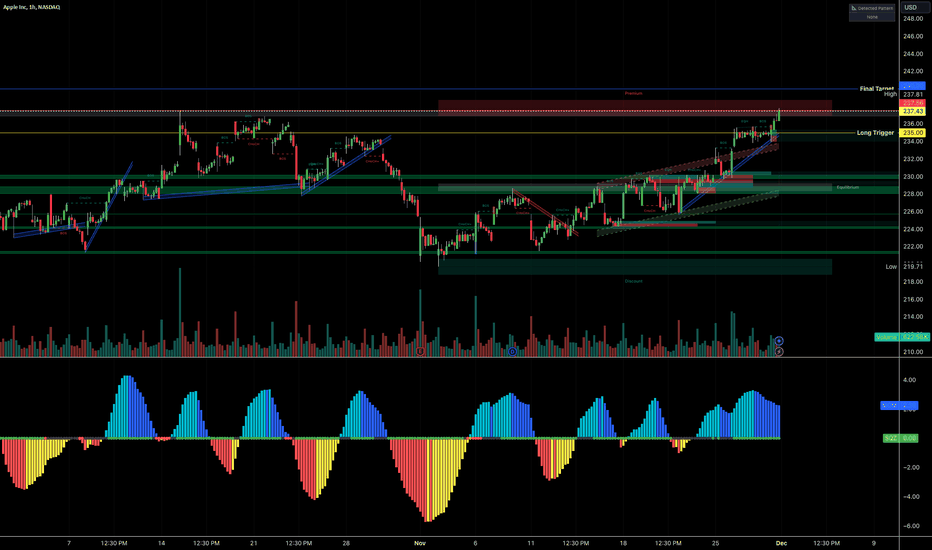The width and height of the screenshot is (932, 550).
Task: Click the 222.00 price axis label
Action: [912, 246]
